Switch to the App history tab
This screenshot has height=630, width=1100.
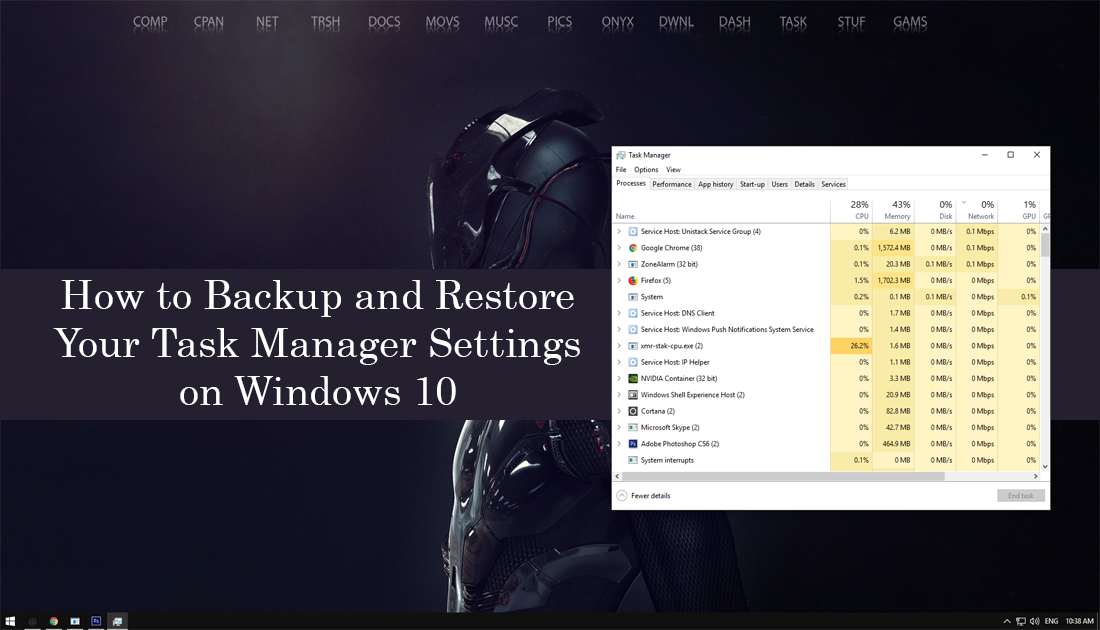coord(716,185)
